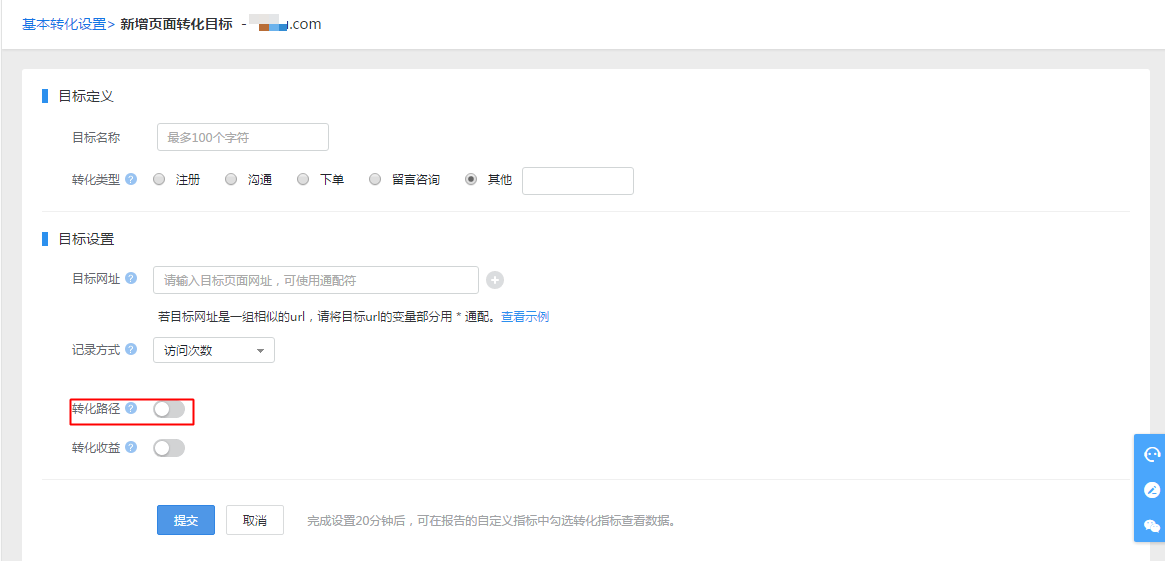1165x561 pixels.
Task: Open feedback via the pencil icon
Action: point(1151,490)
